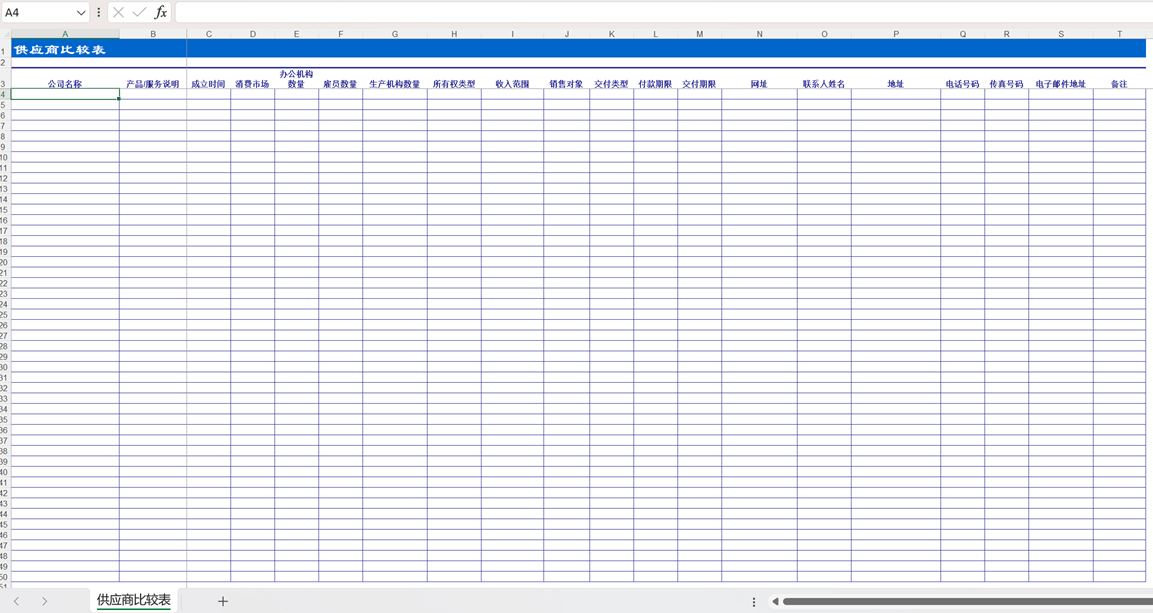Click the three-dot handle beside the Name Box
This screenshot has width=1153, height=613.
[x=99, y=13]
